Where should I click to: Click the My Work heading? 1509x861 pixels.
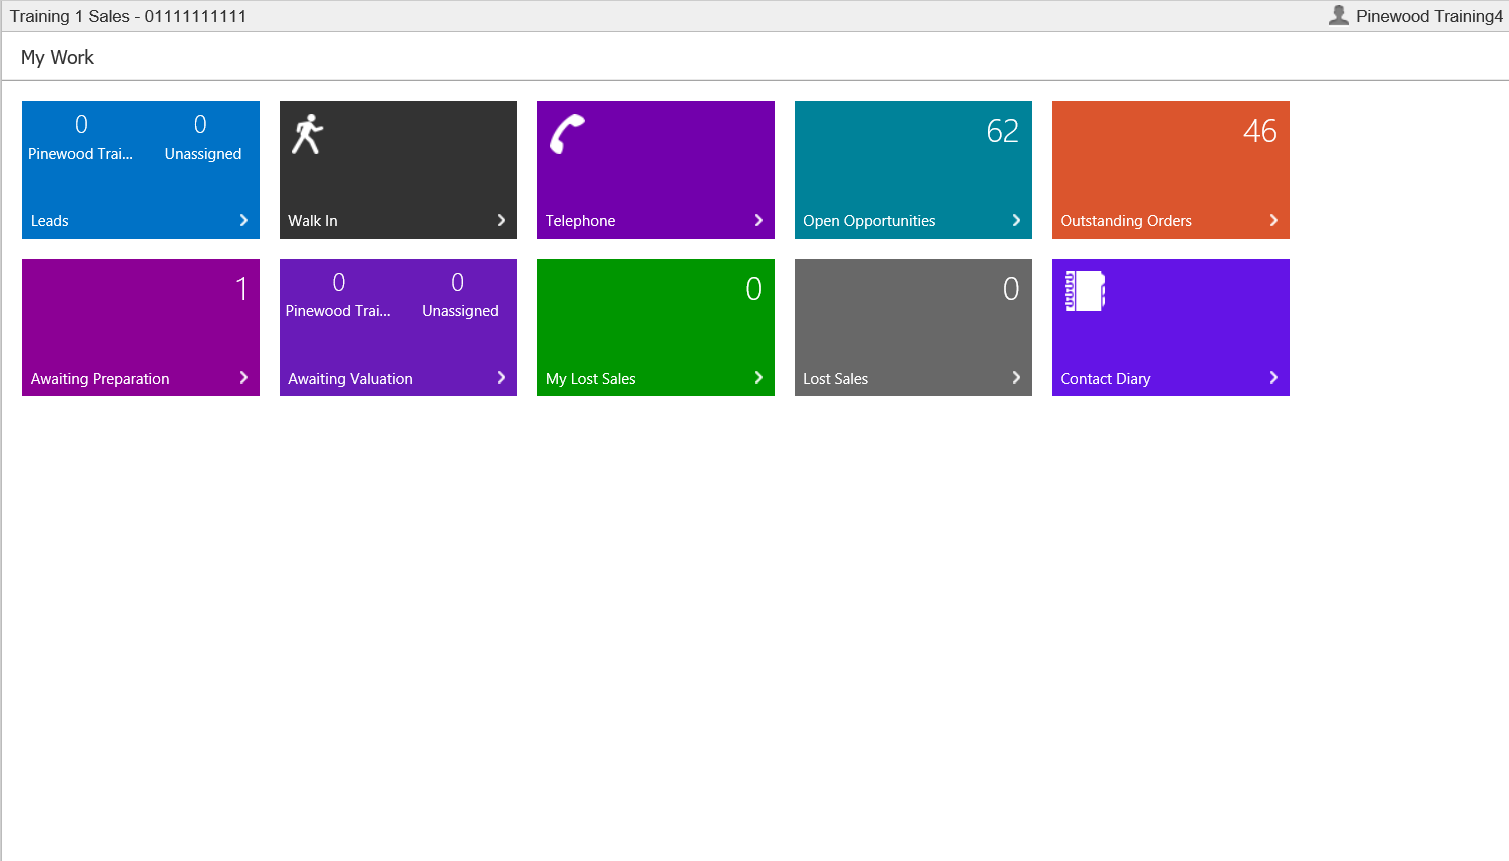[57, 57]
